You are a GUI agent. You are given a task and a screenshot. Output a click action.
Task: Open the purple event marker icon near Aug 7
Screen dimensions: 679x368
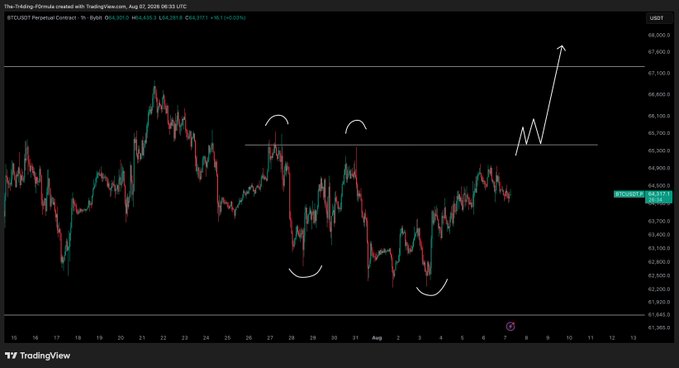click(511, 326)
